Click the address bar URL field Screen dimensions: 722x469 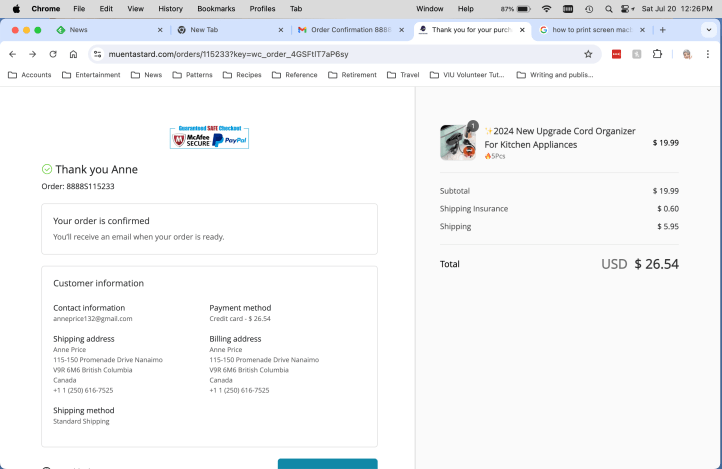pyautogui.click(x=330, y=54)
